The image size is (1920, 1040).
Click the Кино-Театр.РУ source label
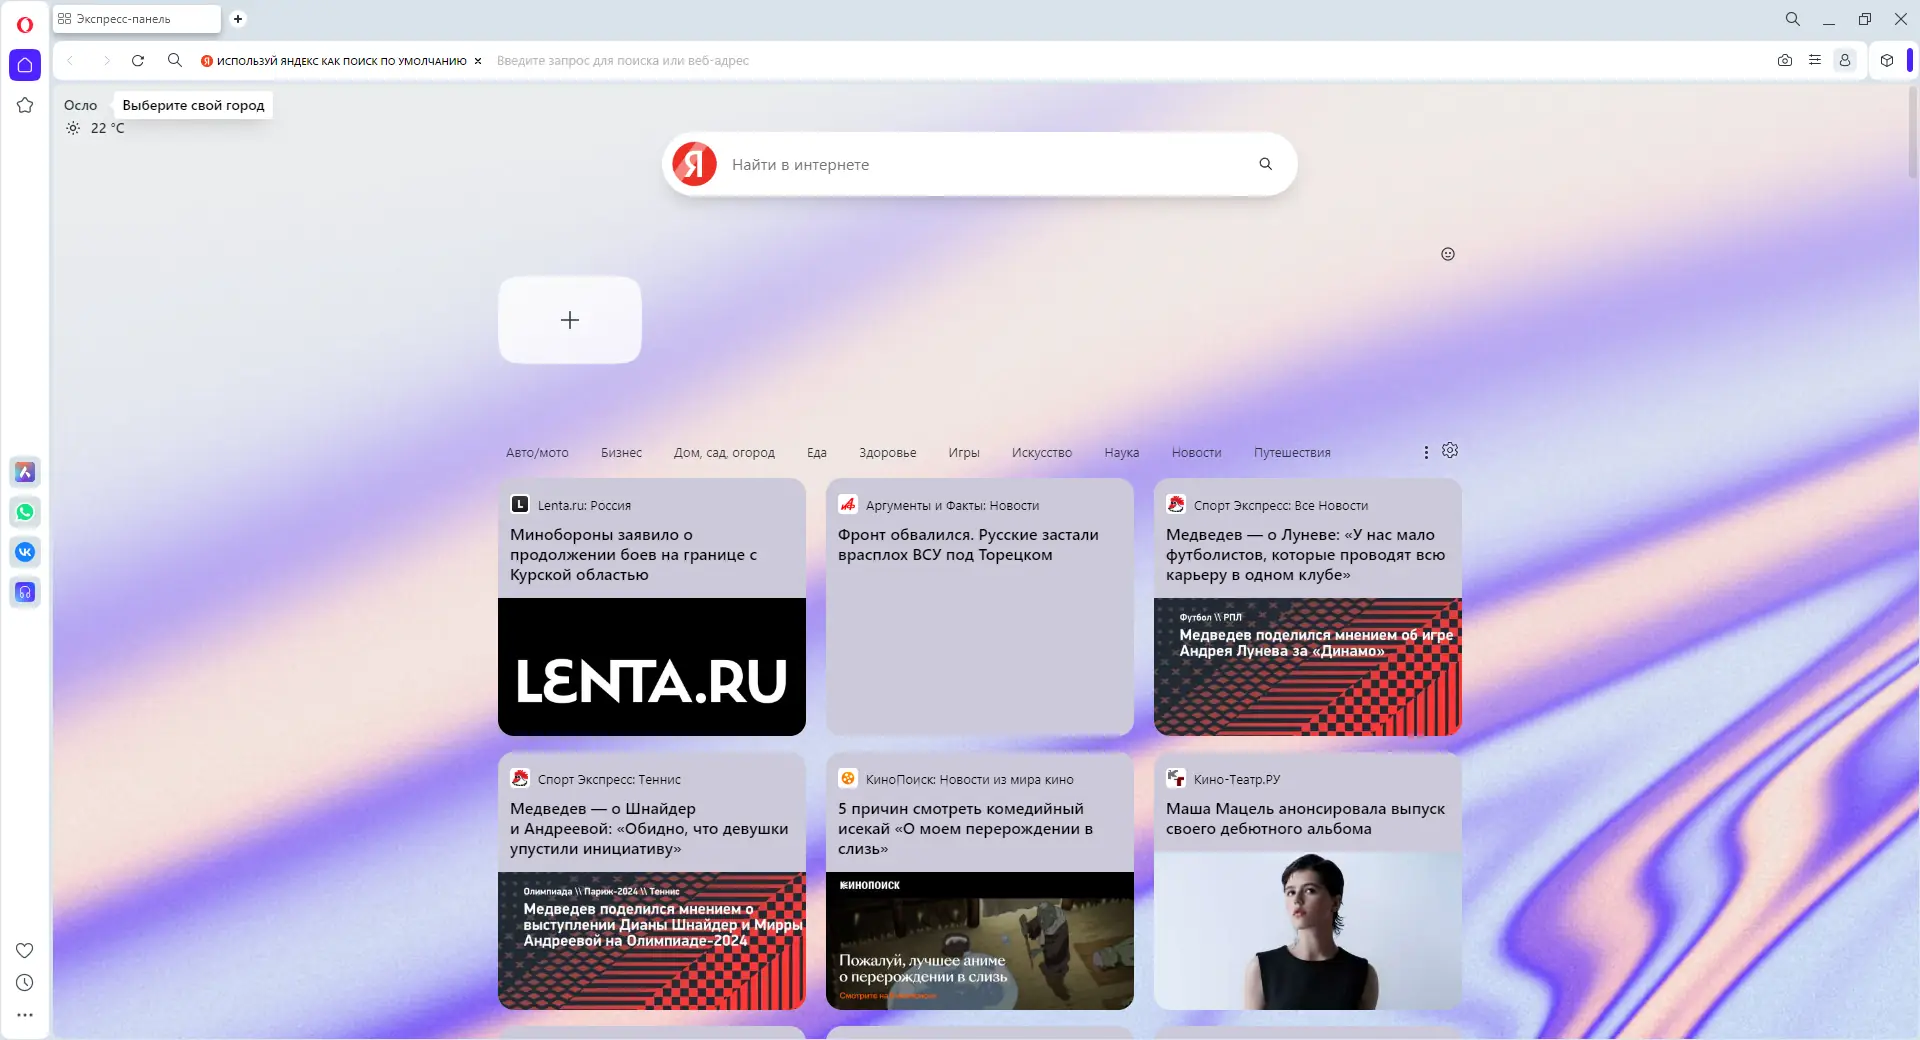click(1237, 779)
